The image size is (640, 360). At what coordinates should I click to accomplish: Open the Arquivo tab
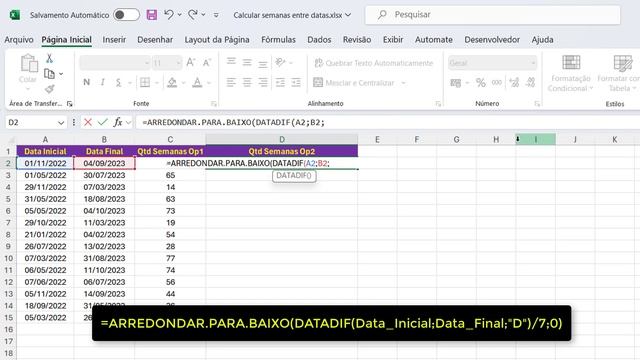coord(19,40)
